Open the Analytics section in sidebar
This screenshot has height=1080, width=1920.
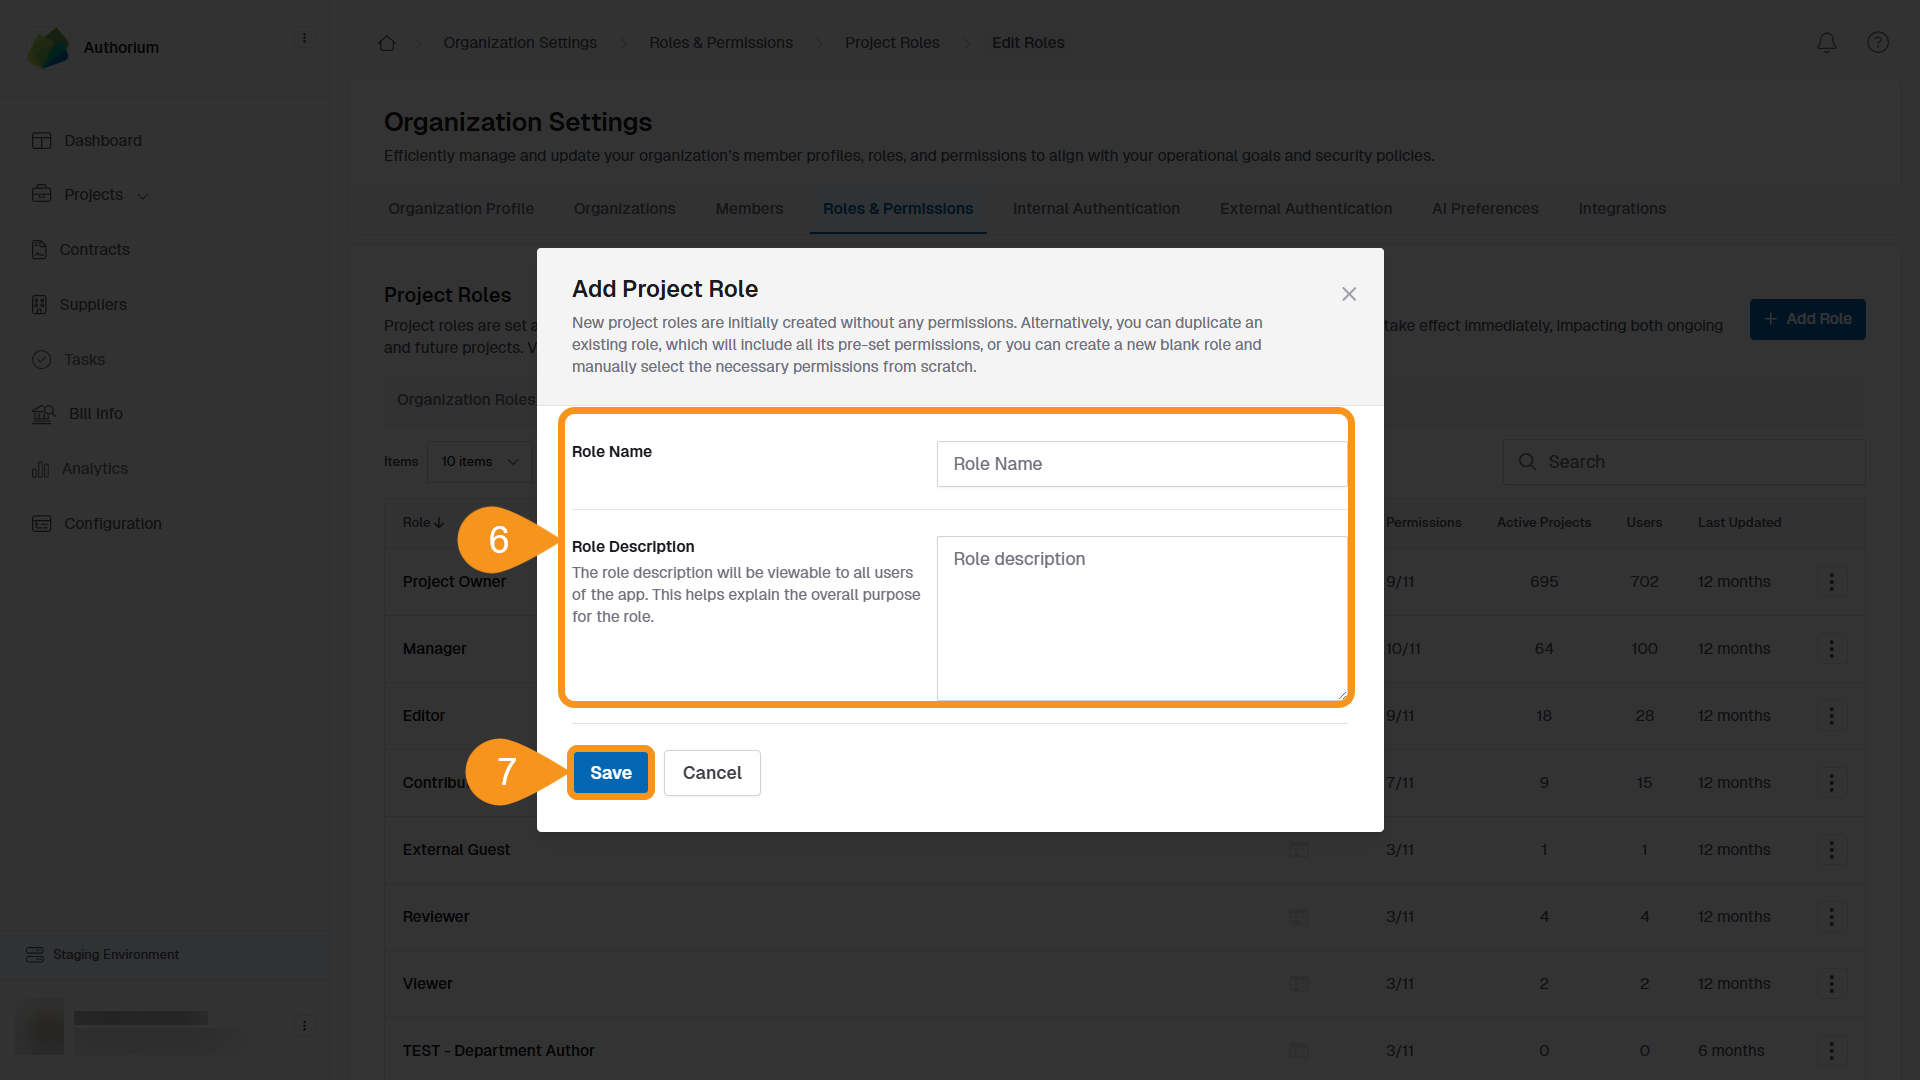click(x=95, y=468)
